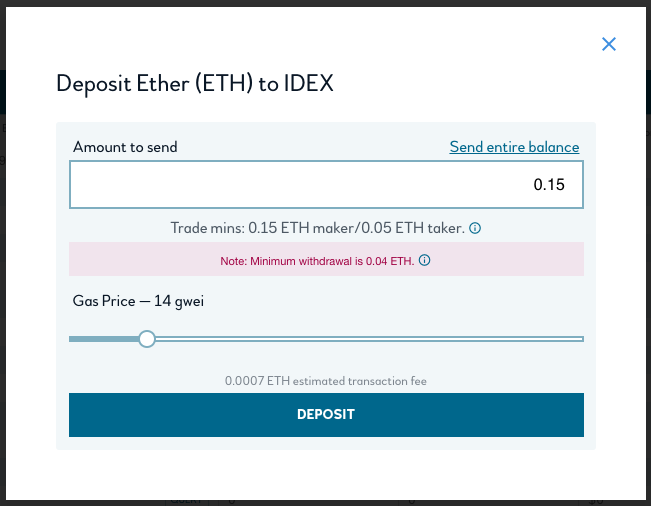Close the deposit dialog with the X icon
This screenshot has width=651, height=506.
pyautogui.click(x=609, y=44)
